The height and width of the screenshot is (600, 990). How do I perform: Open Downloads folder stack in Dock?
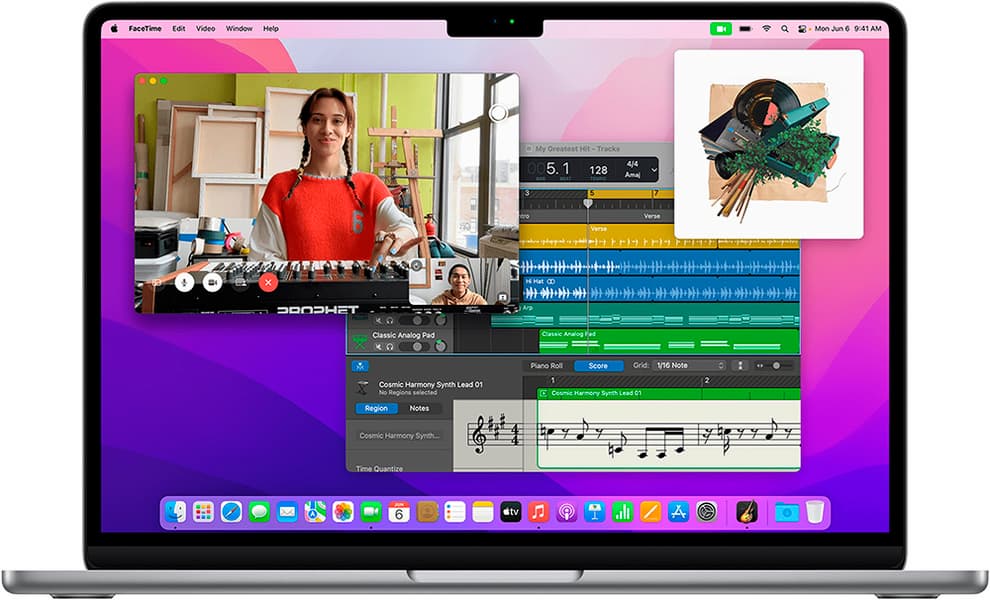click(x=786, y=512)
